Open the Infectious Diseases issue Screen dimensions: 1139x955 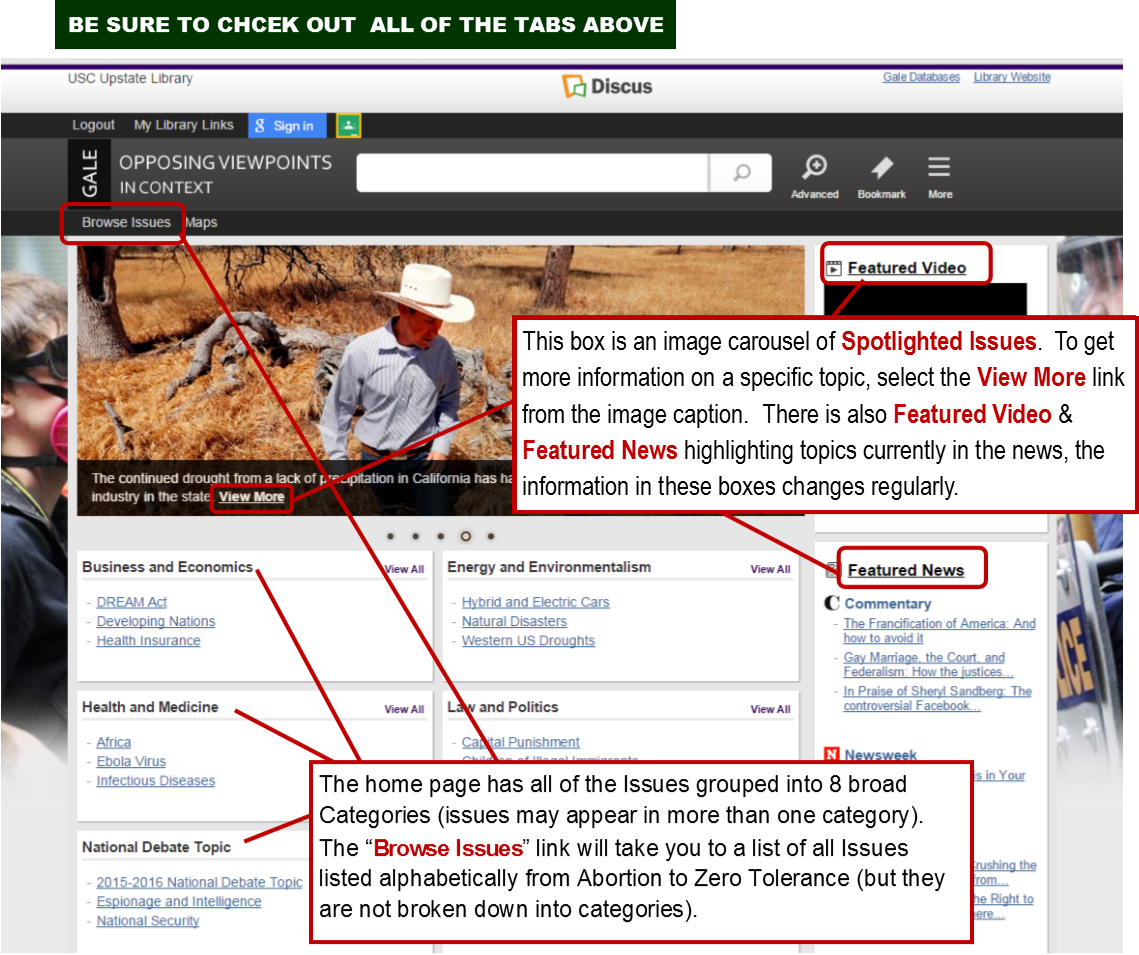(155, 781)
